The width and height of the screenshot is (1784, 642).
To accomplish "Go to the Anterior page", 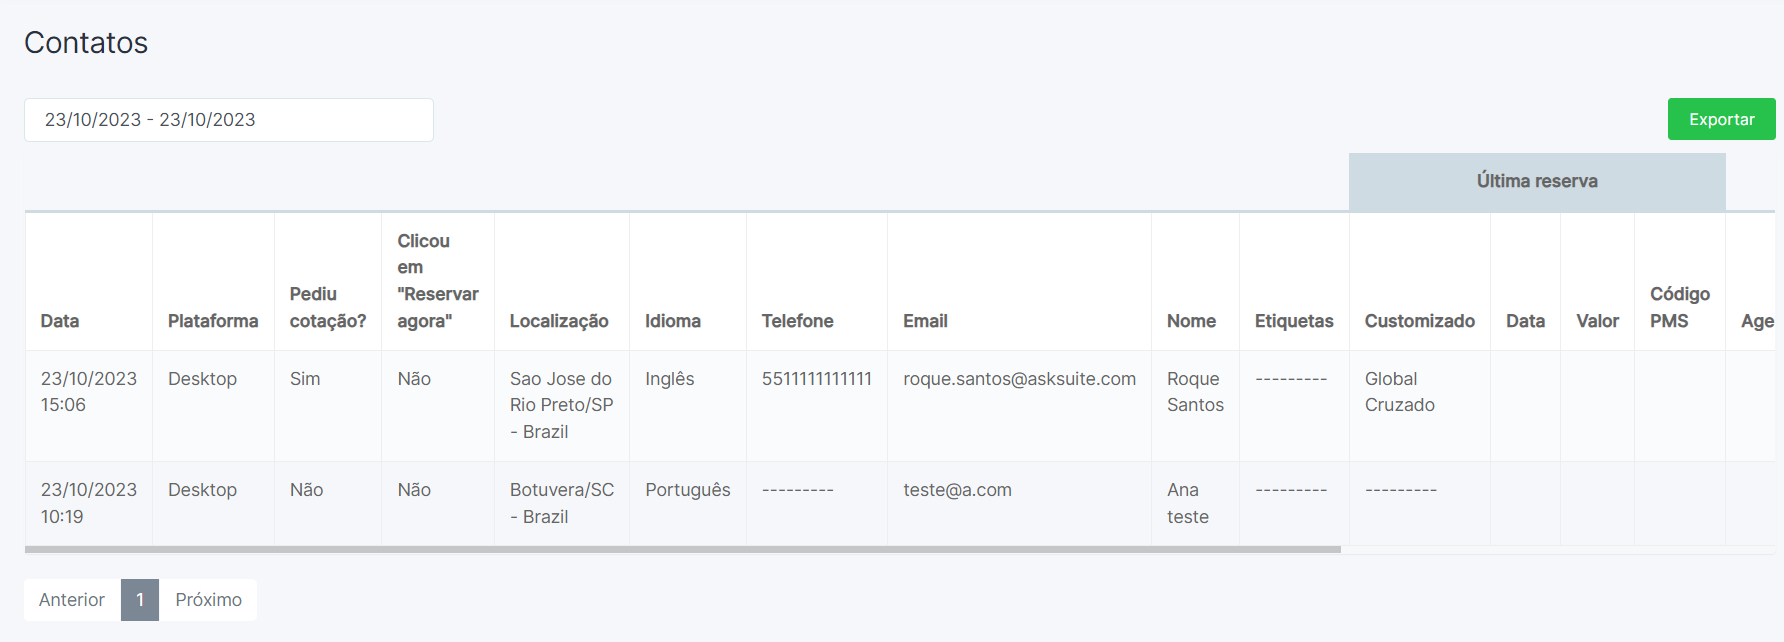I will click(x=72, y=600).
